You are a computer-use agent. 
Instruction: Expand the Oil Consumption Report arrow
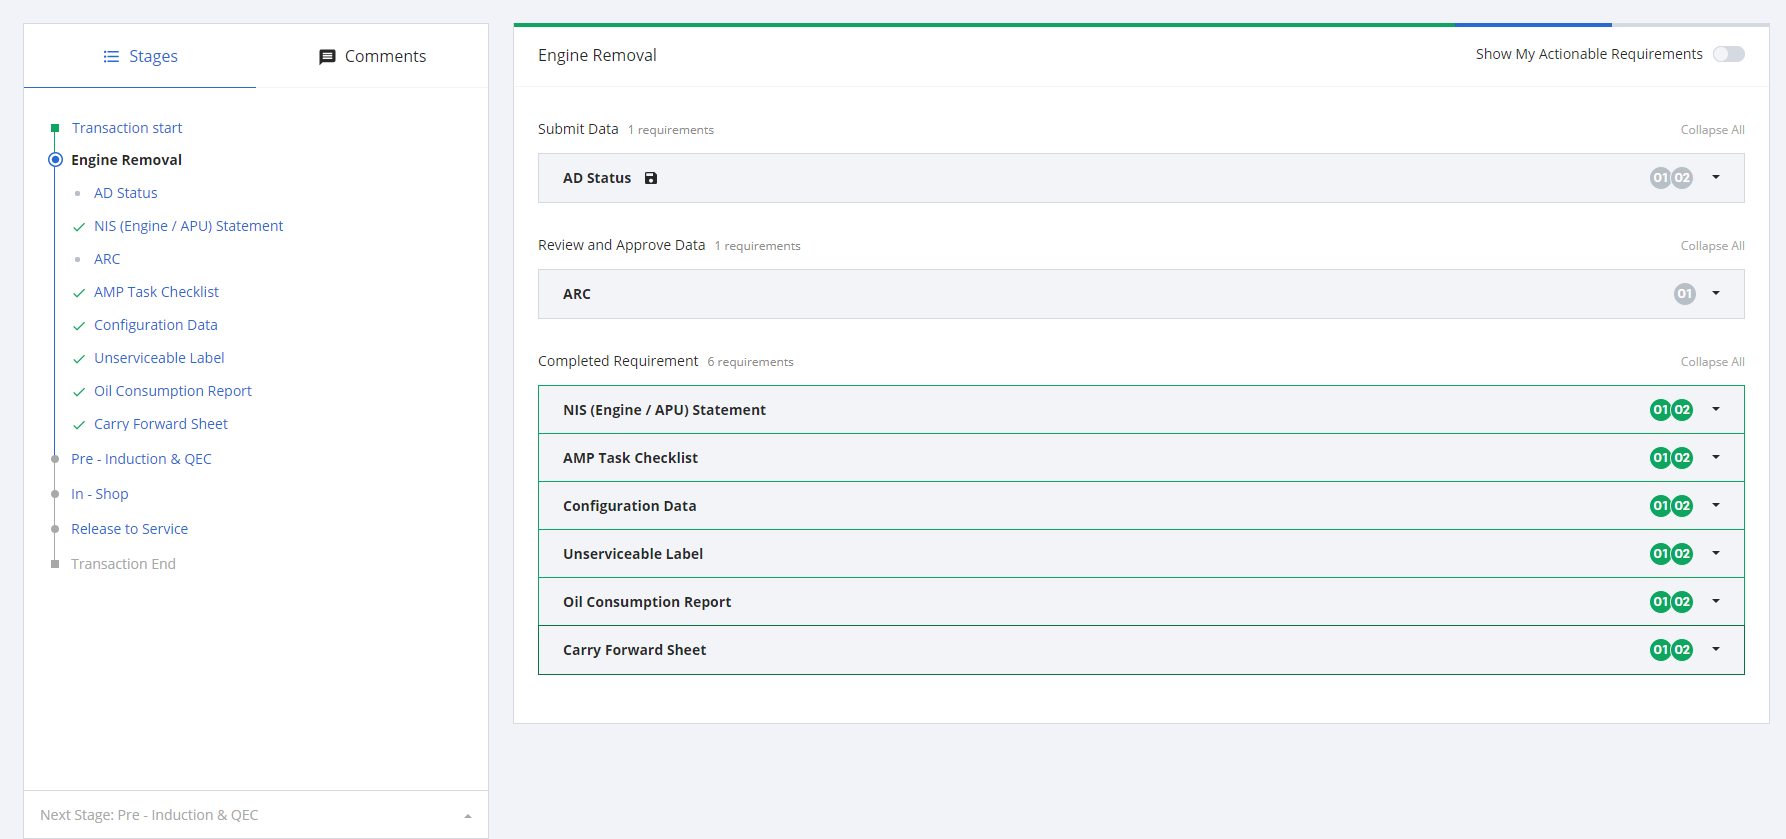[1716, 601]
